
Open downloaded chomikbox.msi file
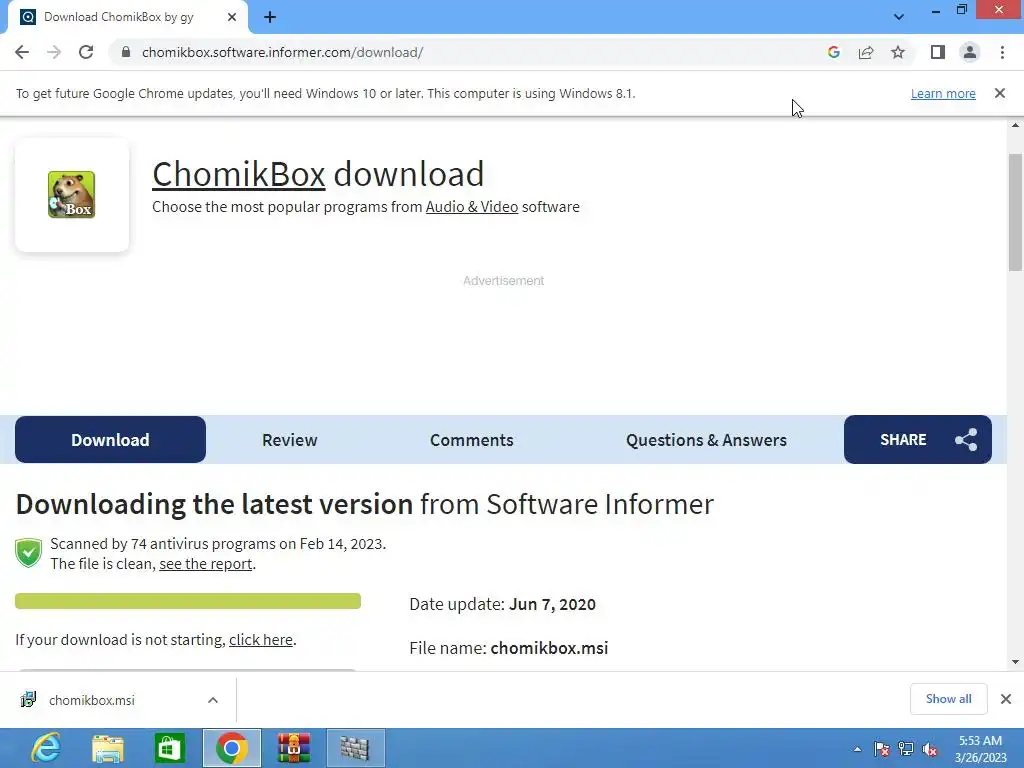[x=91, y=700]
